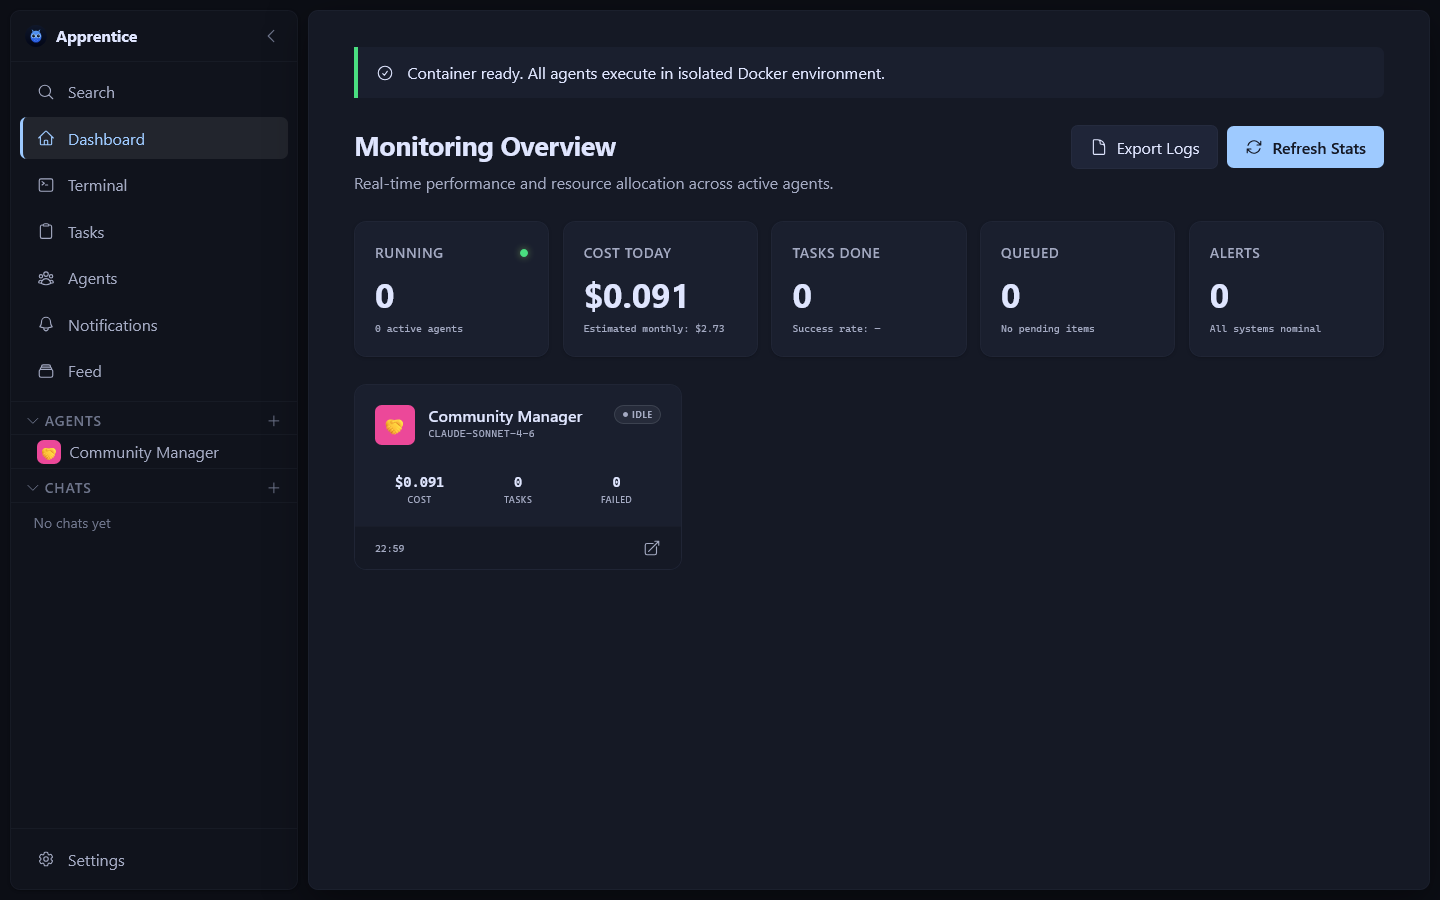The width and height of the screenshot is (1440, 900).
Task: Click the Export Logs document icon
Action: pos(1098,147)
